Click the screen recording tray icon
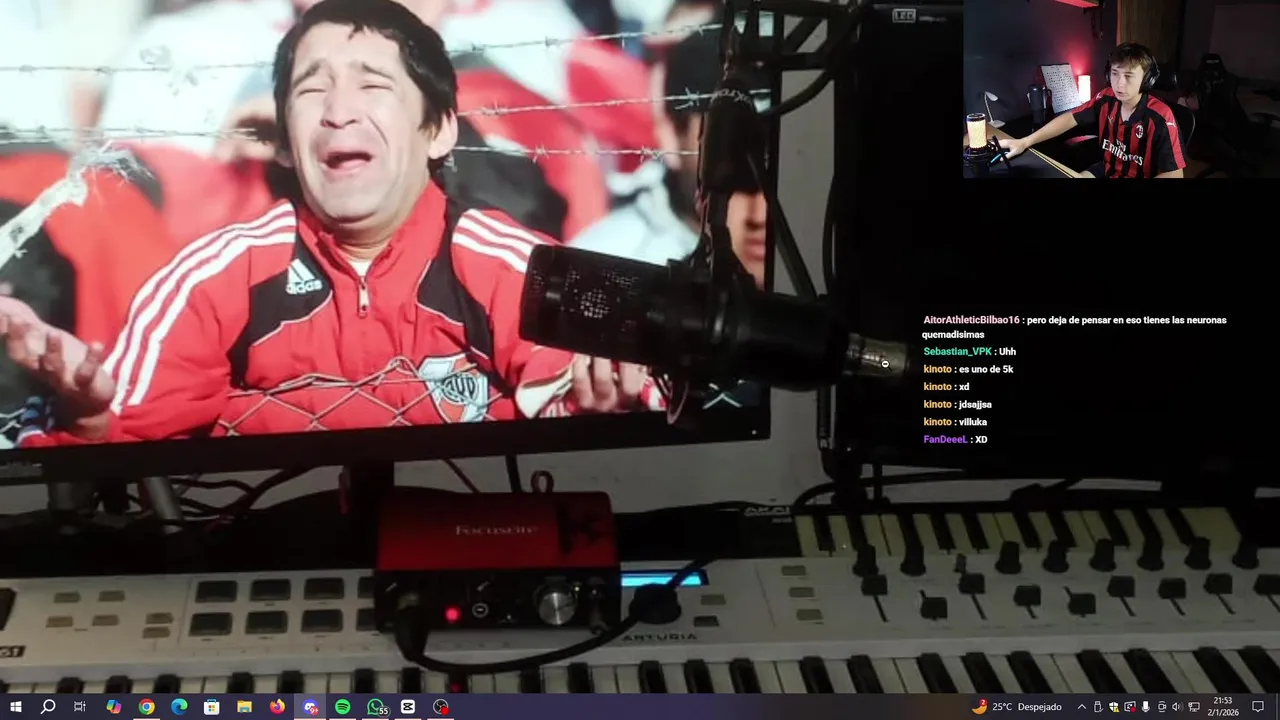The image size is (1280, 720). [1130, 707]
